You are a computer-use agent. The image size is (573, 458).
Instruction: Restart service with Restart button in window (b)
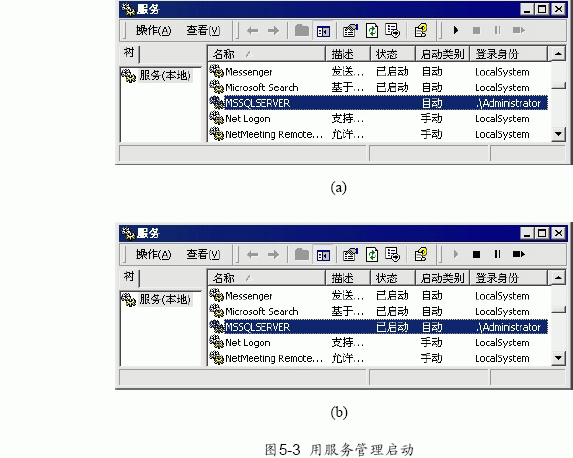point(519,254)
